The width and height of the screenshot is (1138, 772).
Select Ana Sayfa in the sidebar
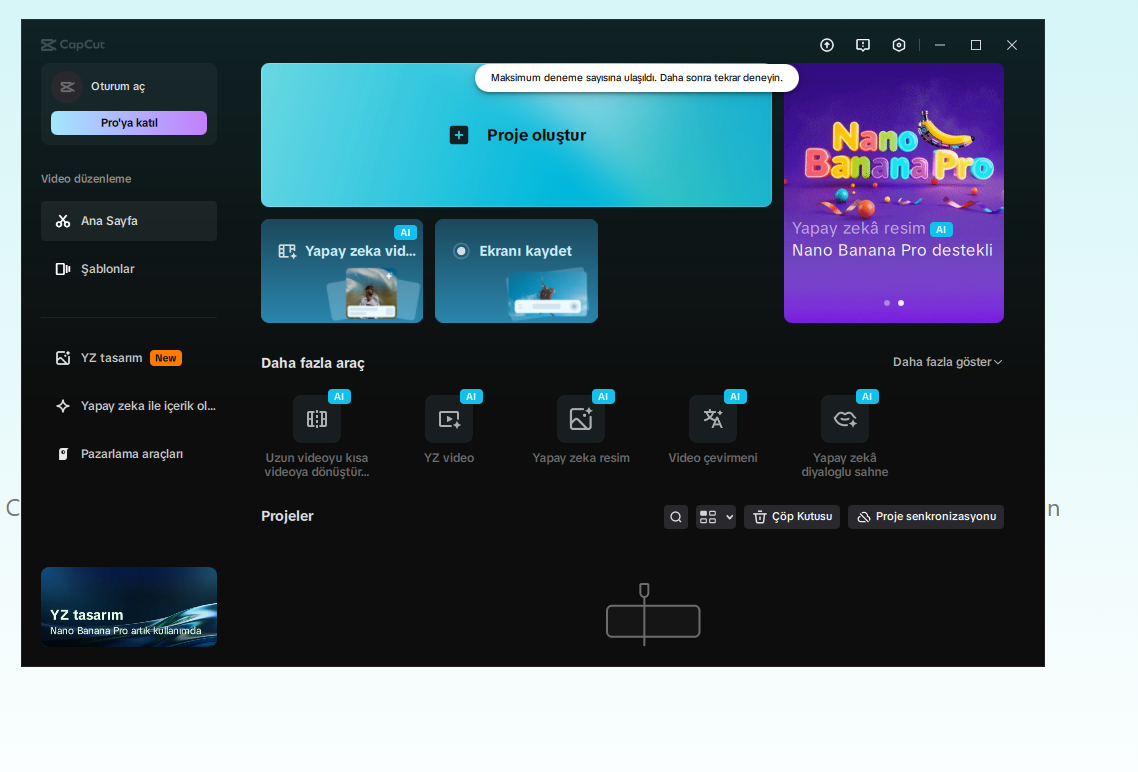(128, 221)
